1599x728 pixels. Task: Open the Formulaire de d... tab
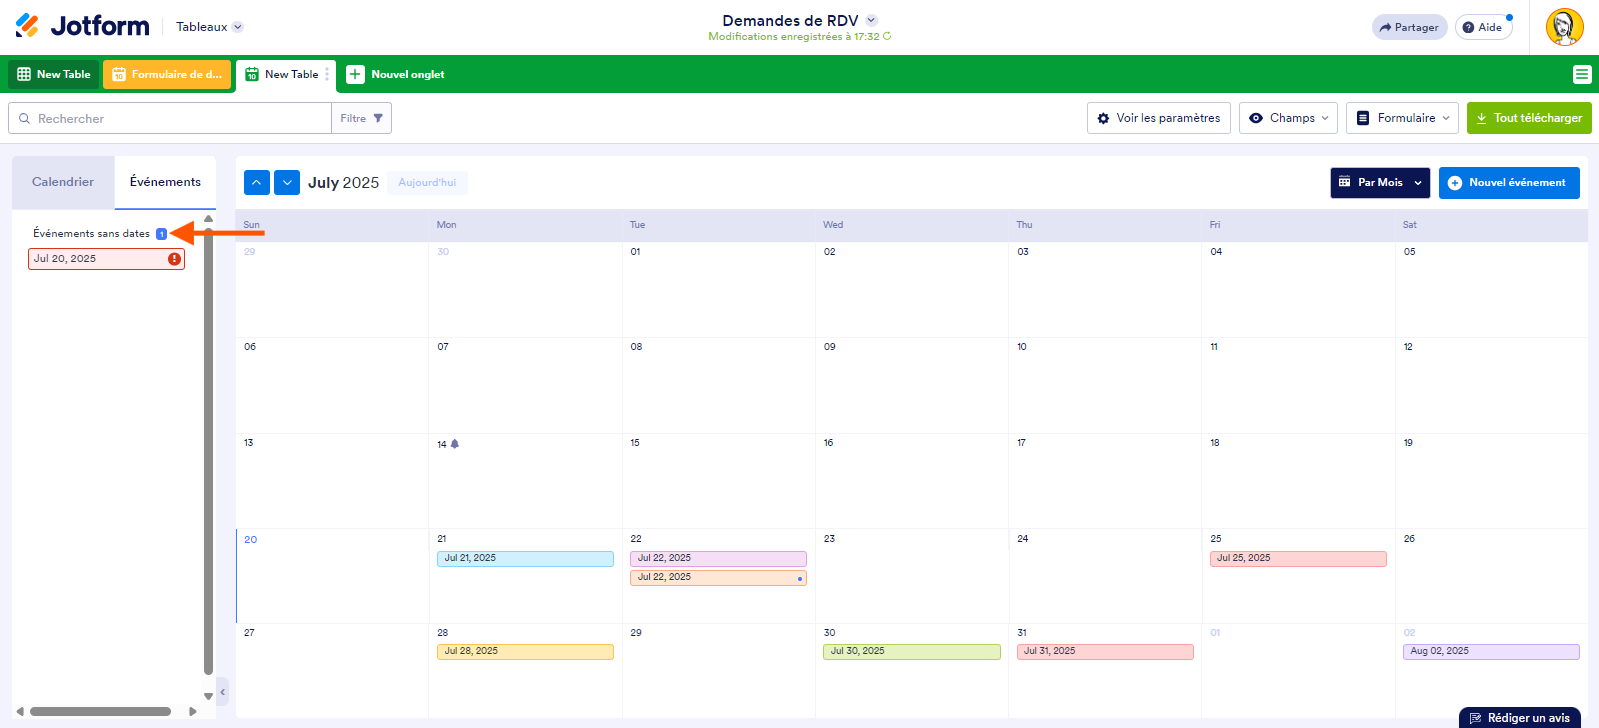pyautogui.click(x=167, y=74)
